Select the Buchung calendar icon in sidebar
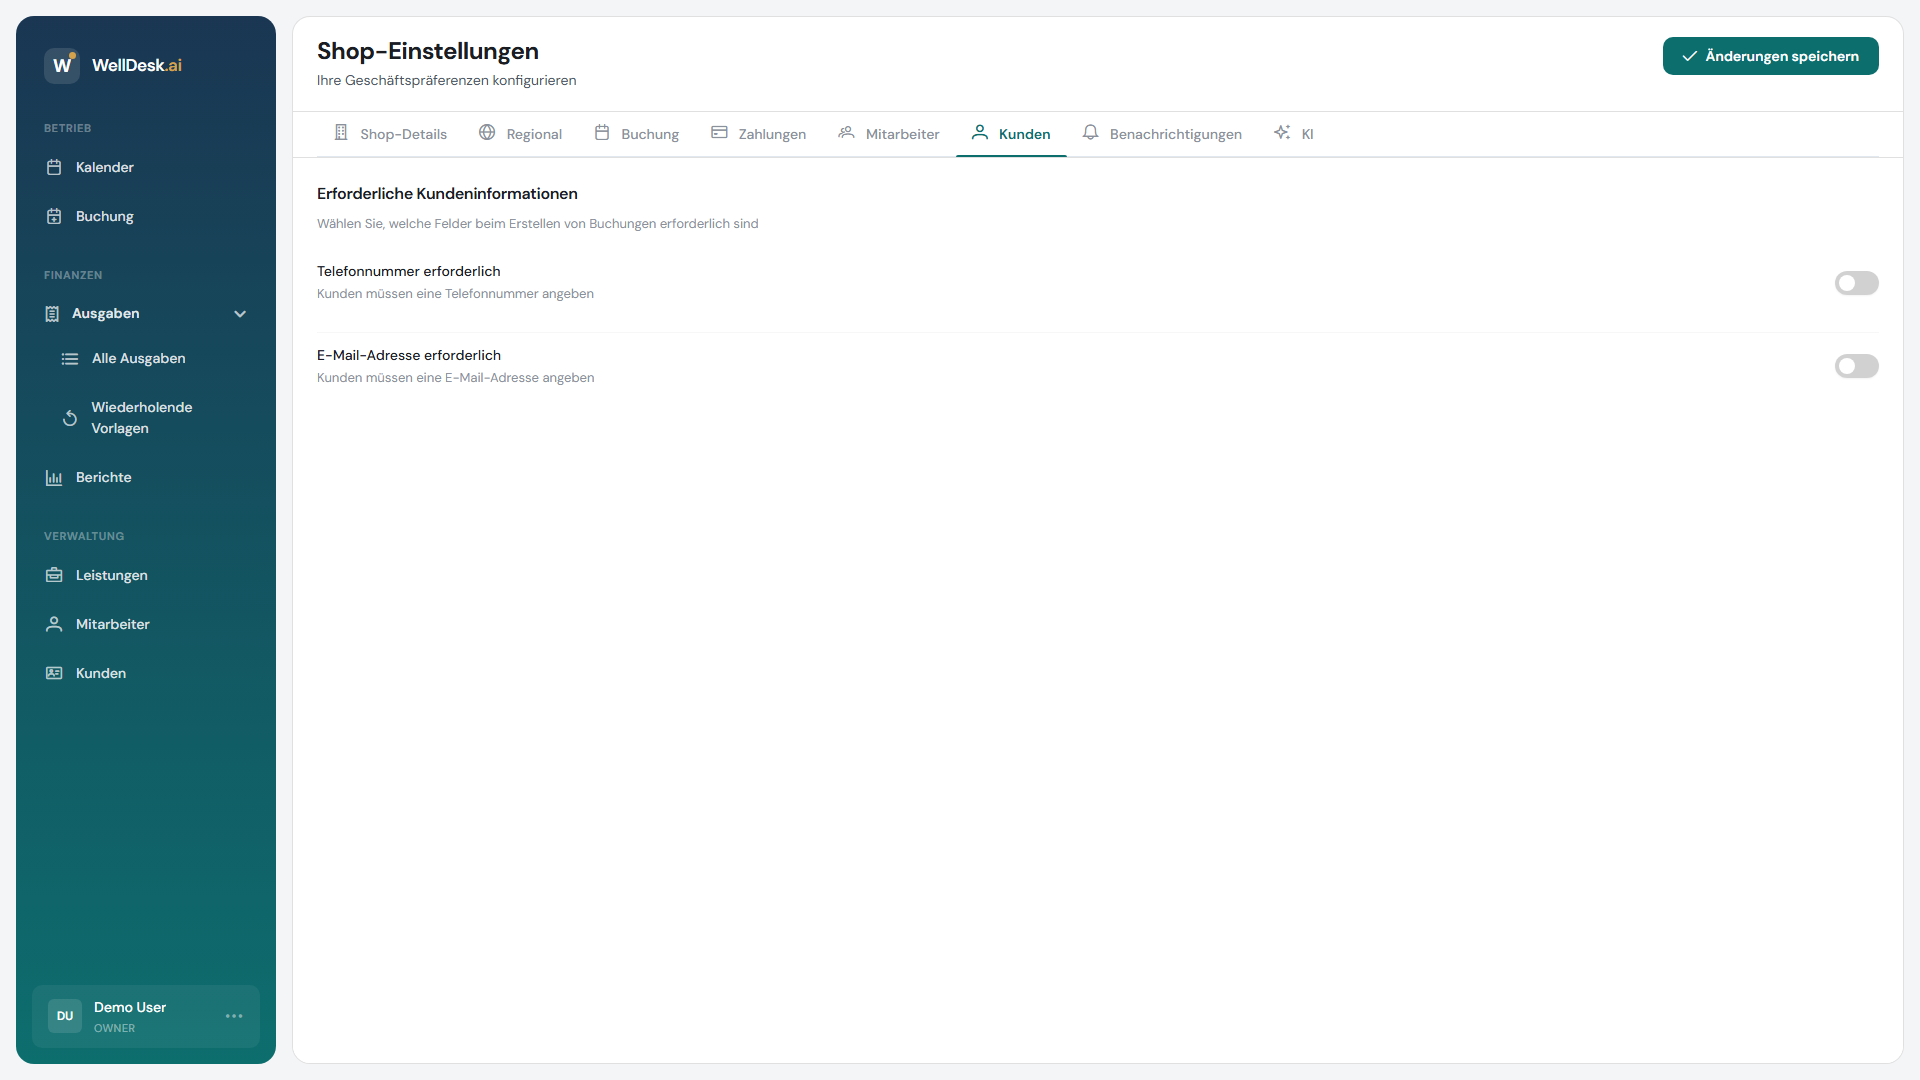1920x1080 pixels. (55, 216)
